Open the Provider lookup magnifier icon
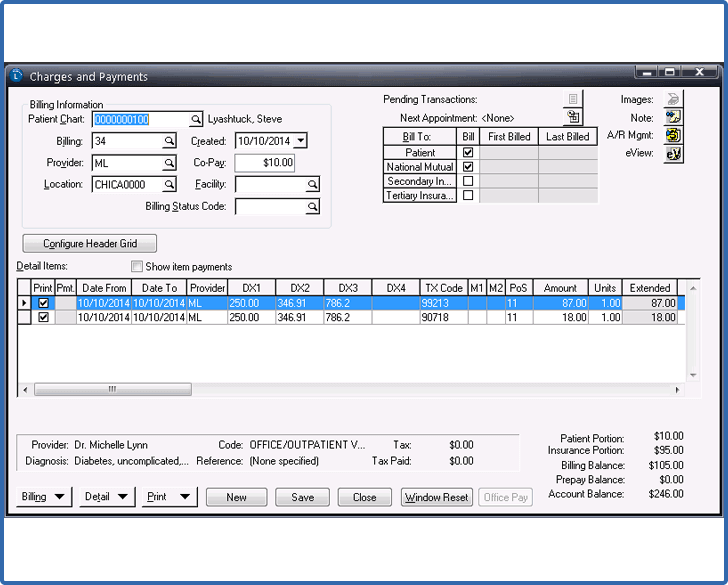The image size is (728, 585). tap(169, 163)
